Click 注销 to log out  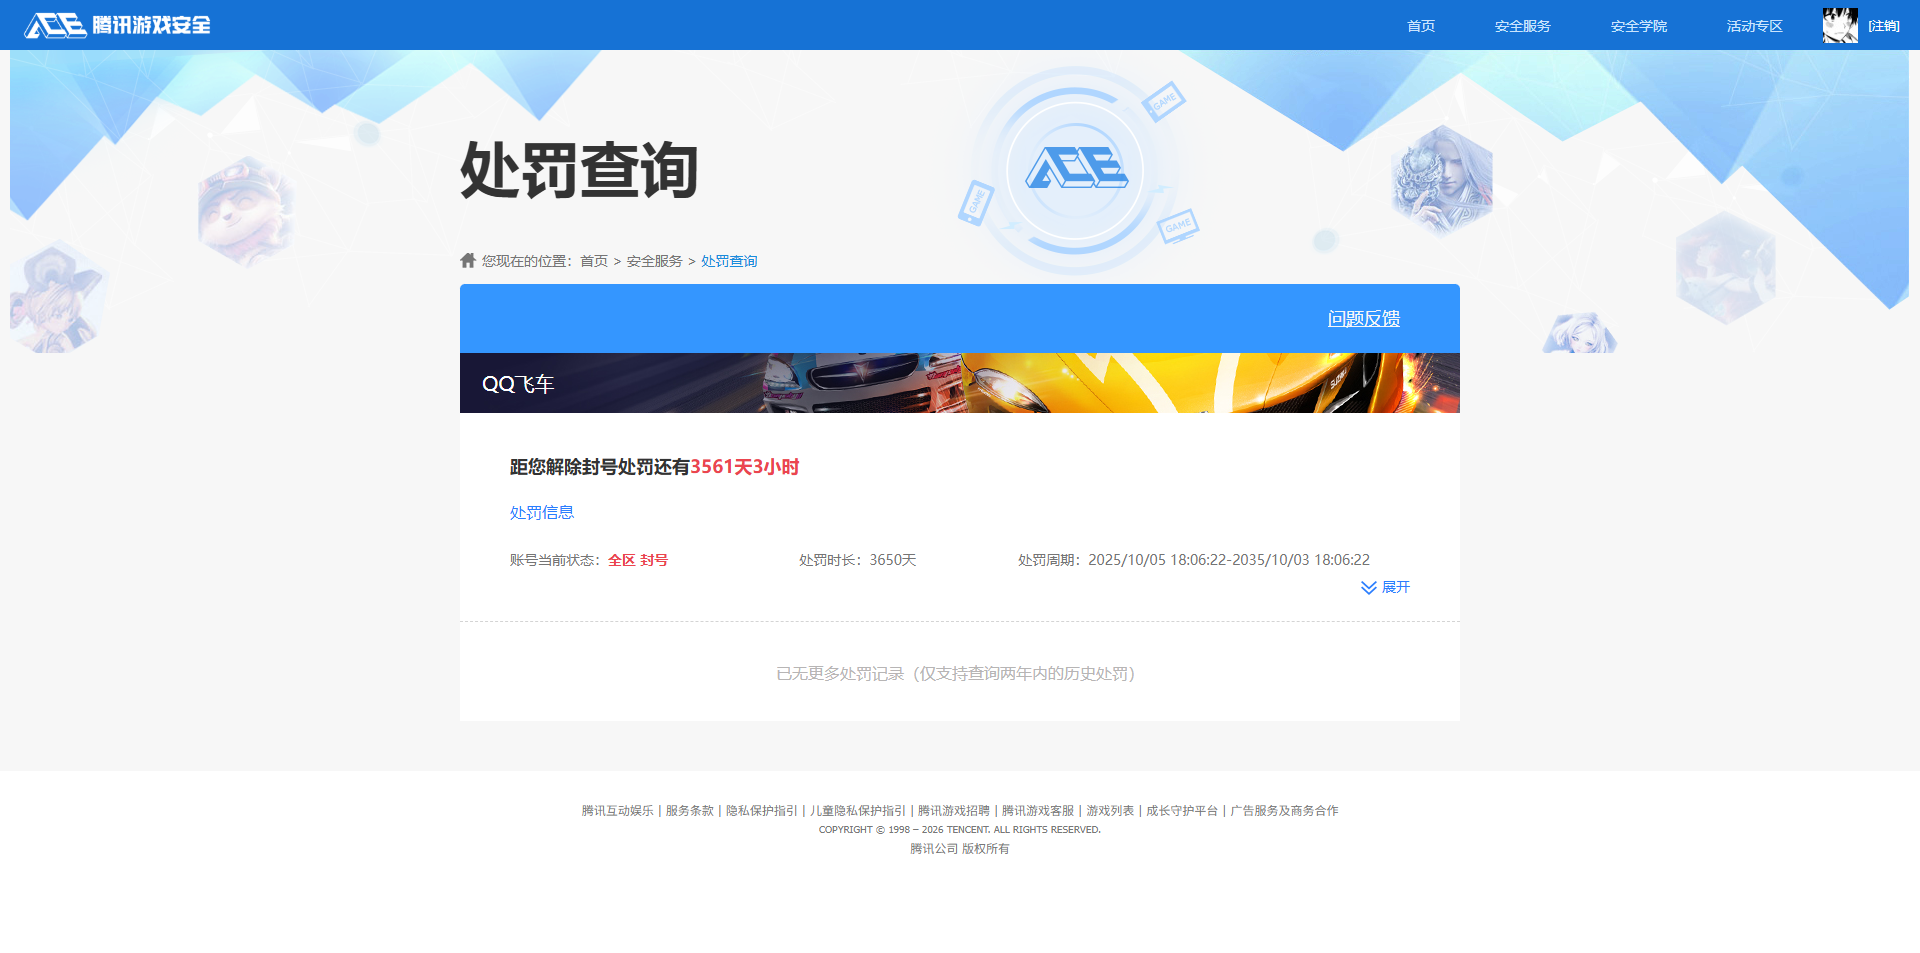coord(1884,24)
